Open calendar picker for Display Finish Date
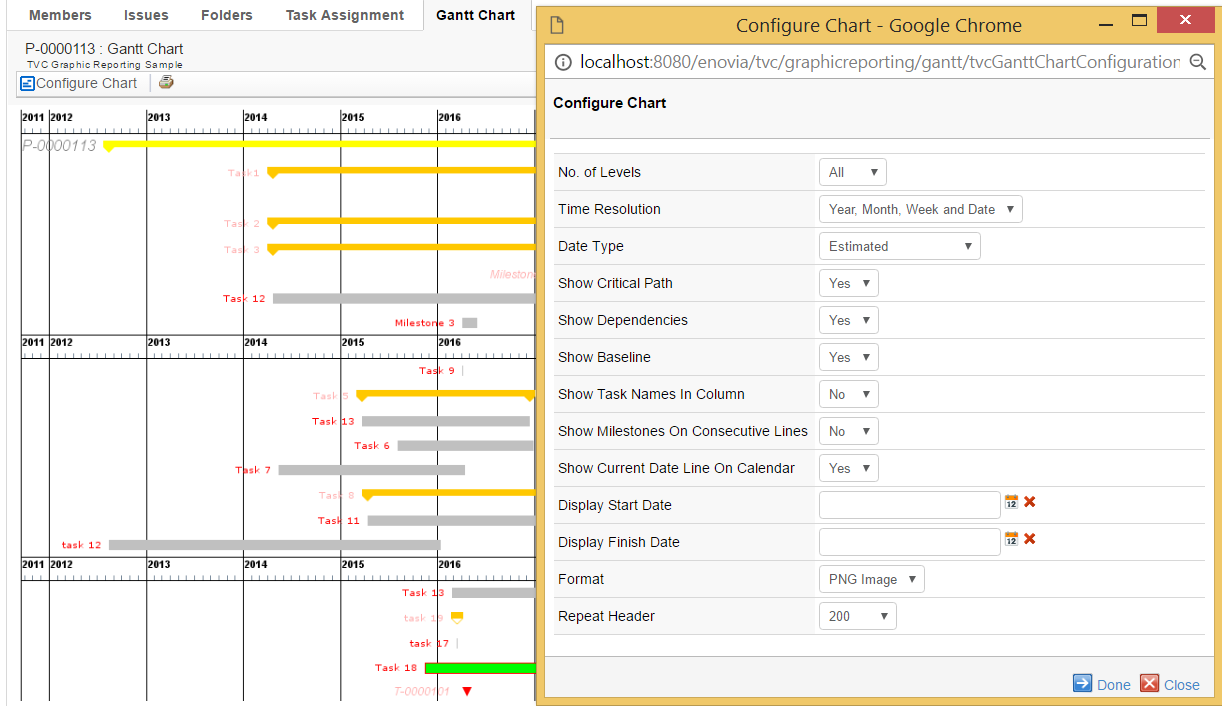1222x706 pixels. coord(1011,539)
